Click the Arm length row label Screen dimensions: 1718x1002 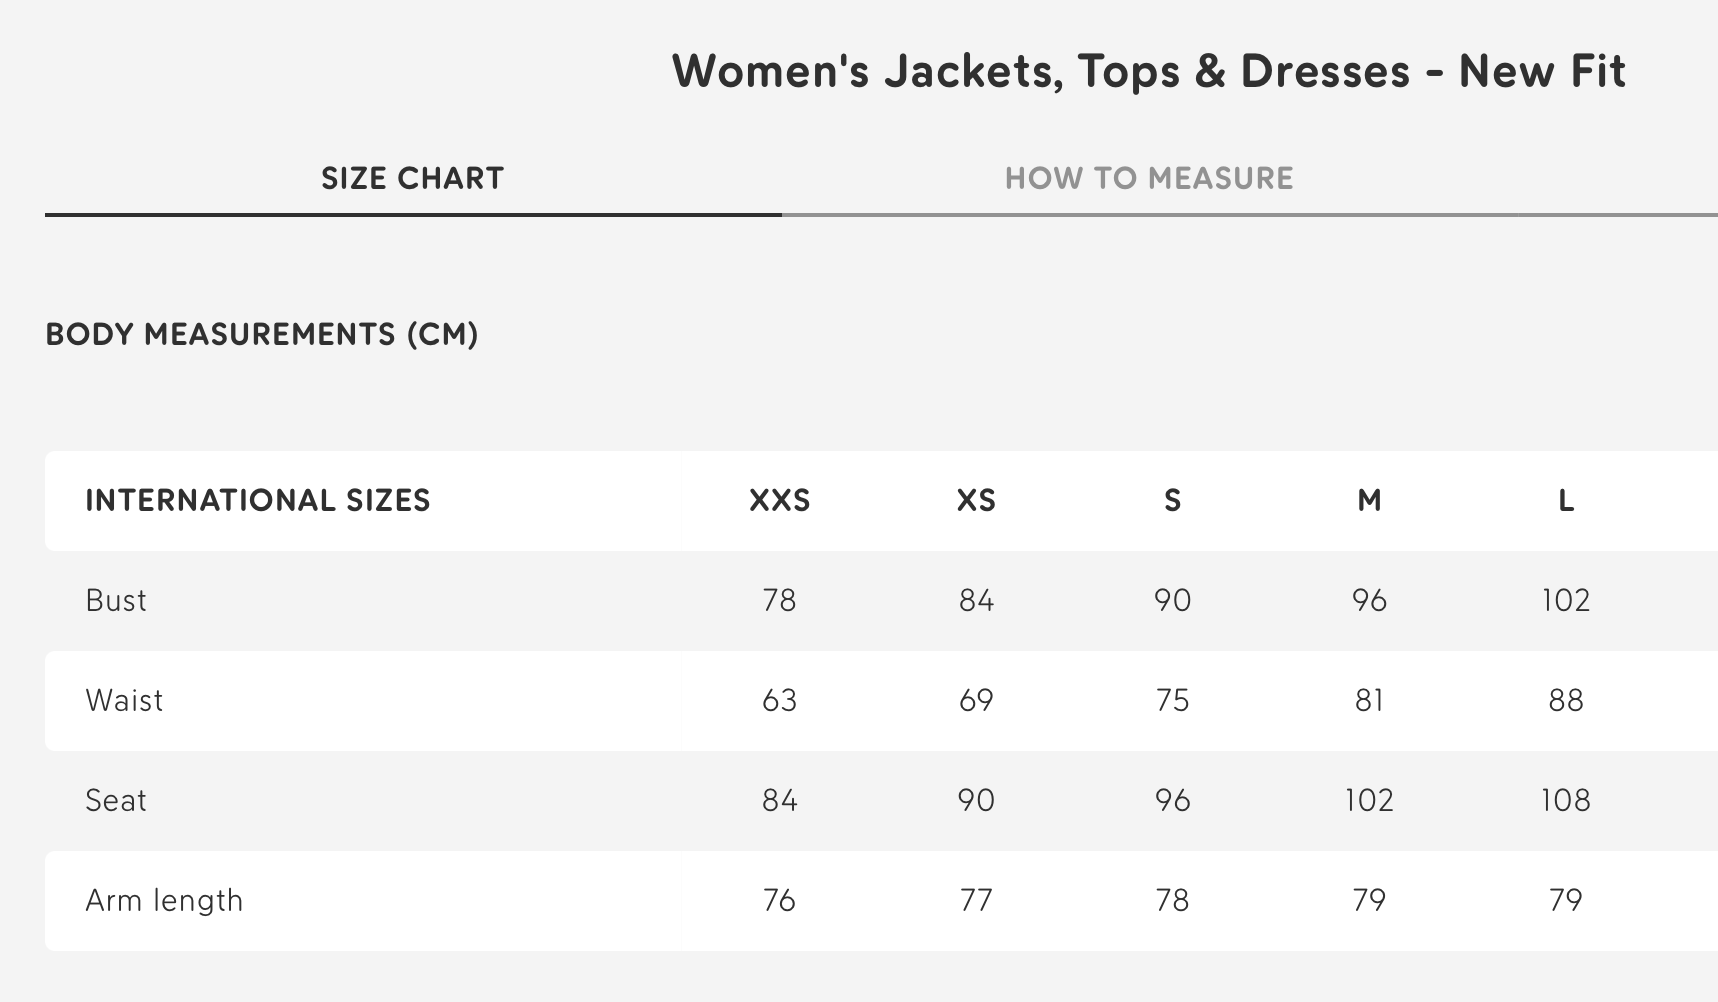point(164,900)
